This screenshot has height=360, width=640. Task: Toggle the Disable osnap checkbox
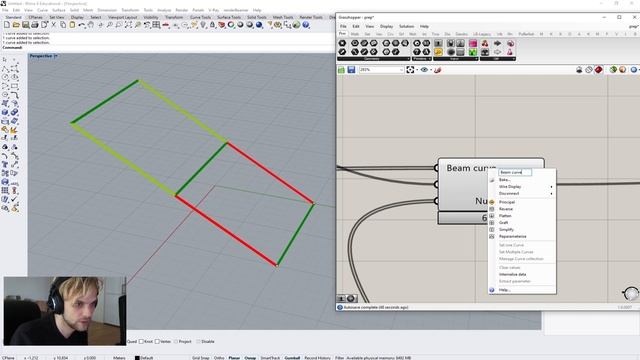pyautogui.click(x=198, y=342)
